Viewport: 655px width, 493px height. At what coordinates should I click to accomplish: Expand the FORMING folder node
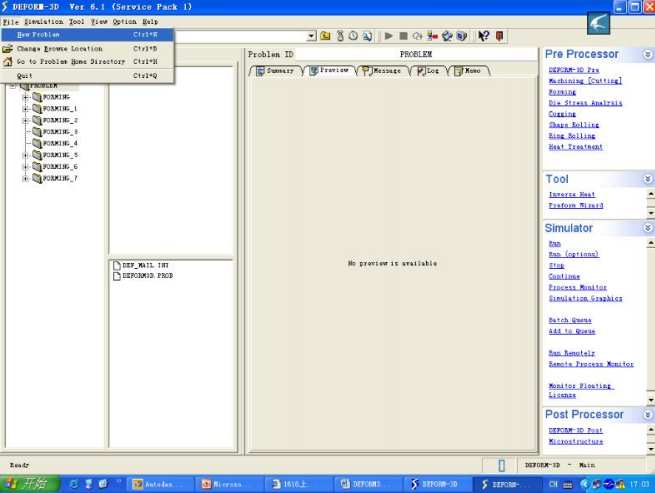tap(25, 97)
